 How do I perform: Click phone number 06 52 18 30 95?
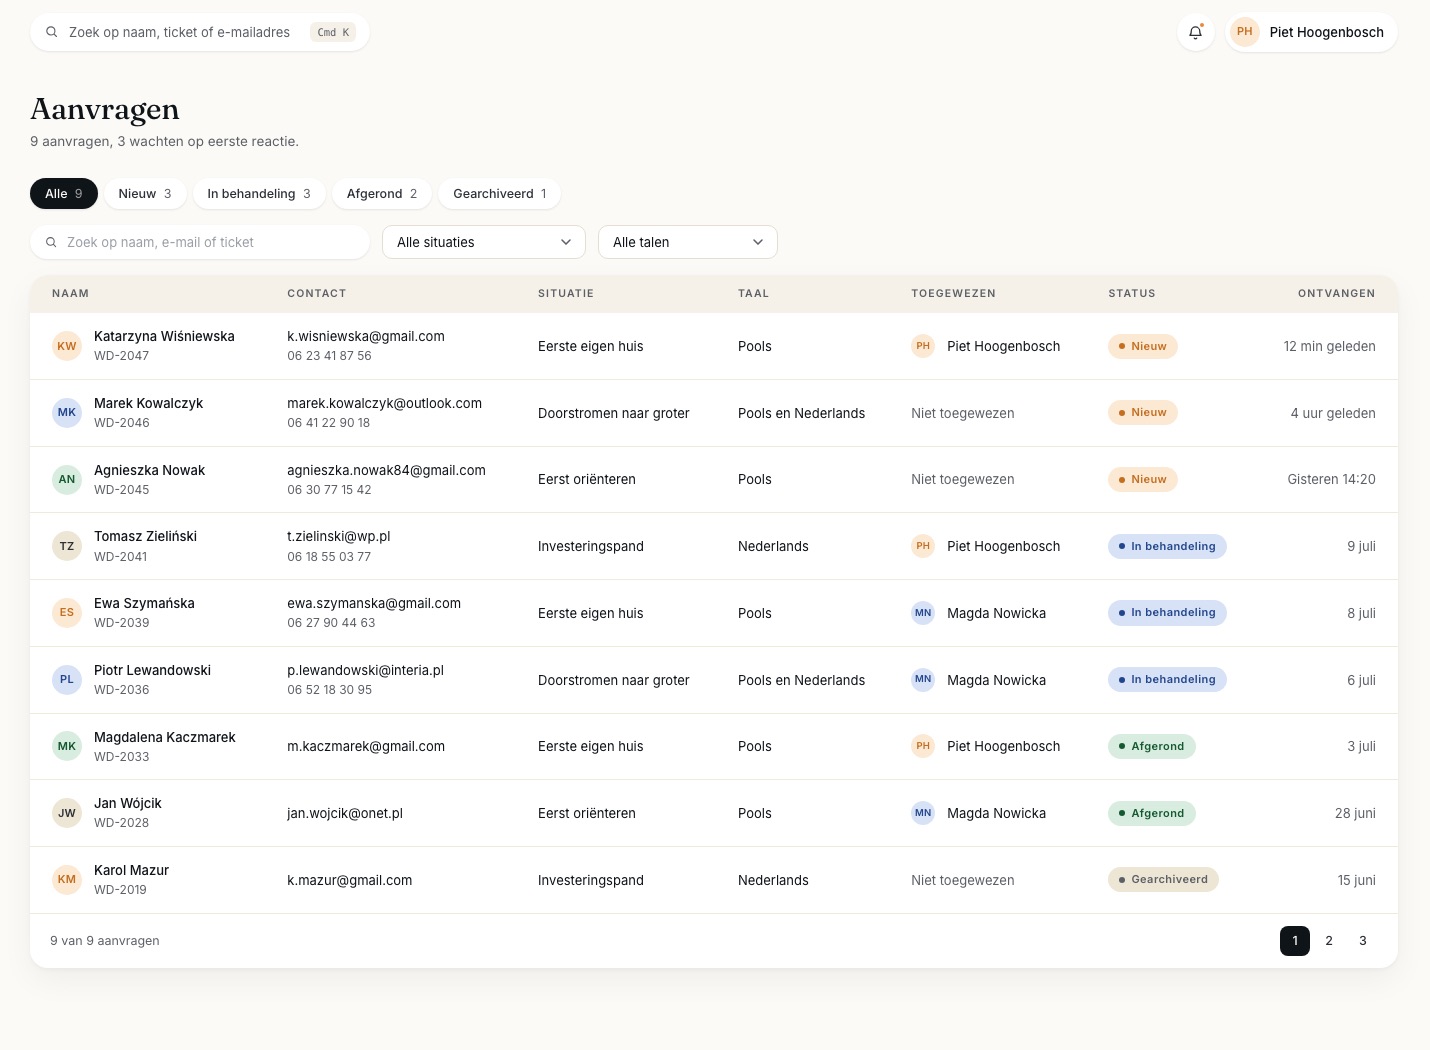point(329,690)
